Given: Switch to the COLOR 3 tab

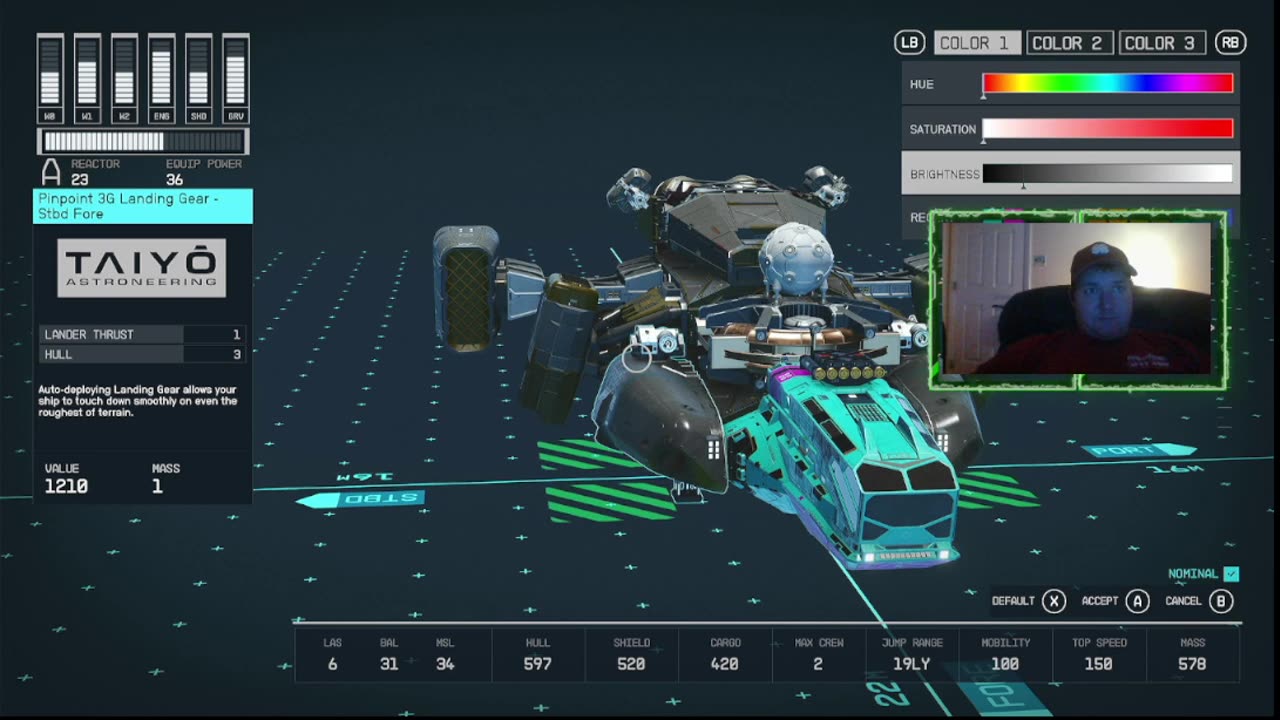Looking at the screenshot, I should coord(1160,43).
